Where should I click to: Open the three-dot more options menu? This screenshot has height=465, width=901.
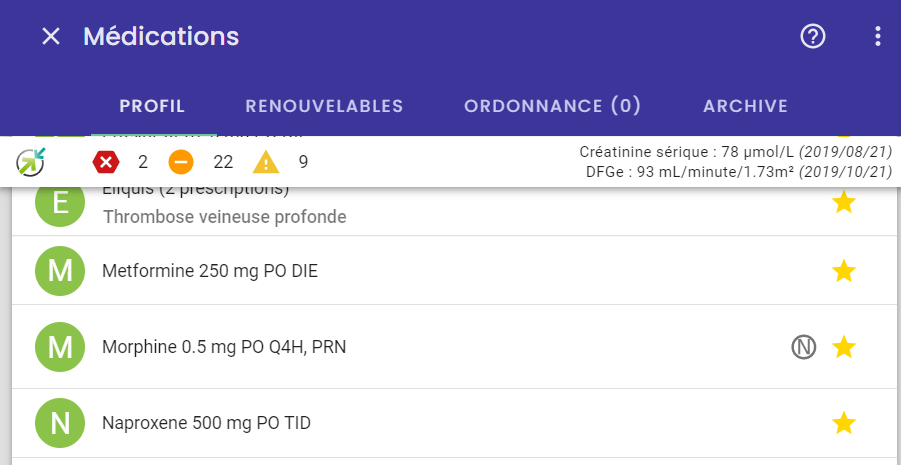877,37
